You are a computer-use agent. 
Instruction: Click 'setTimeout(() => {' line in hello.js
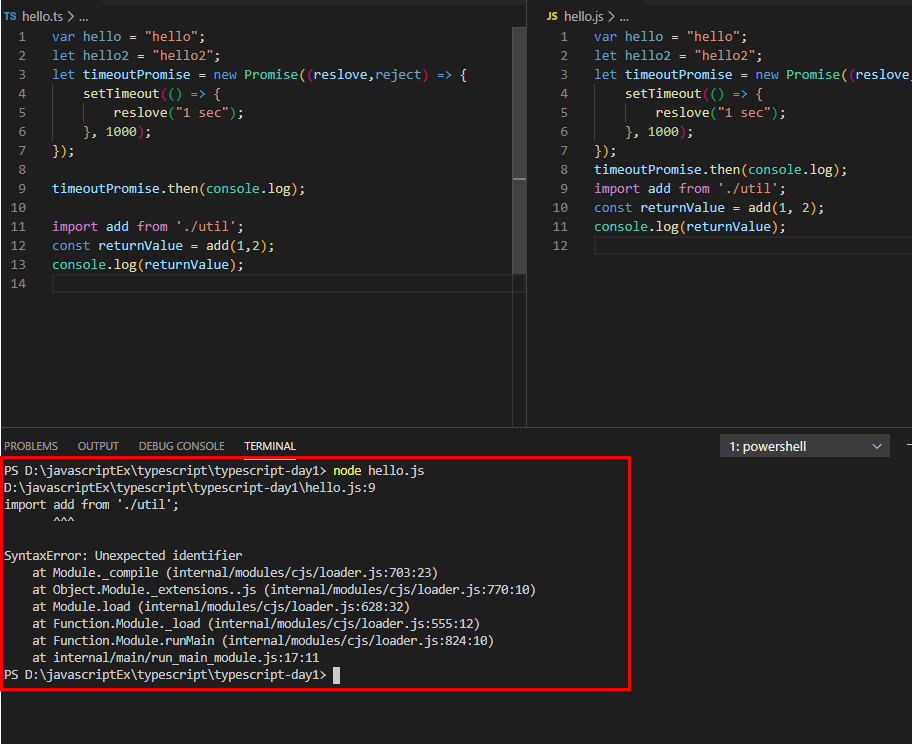click(x=693, y=94)
